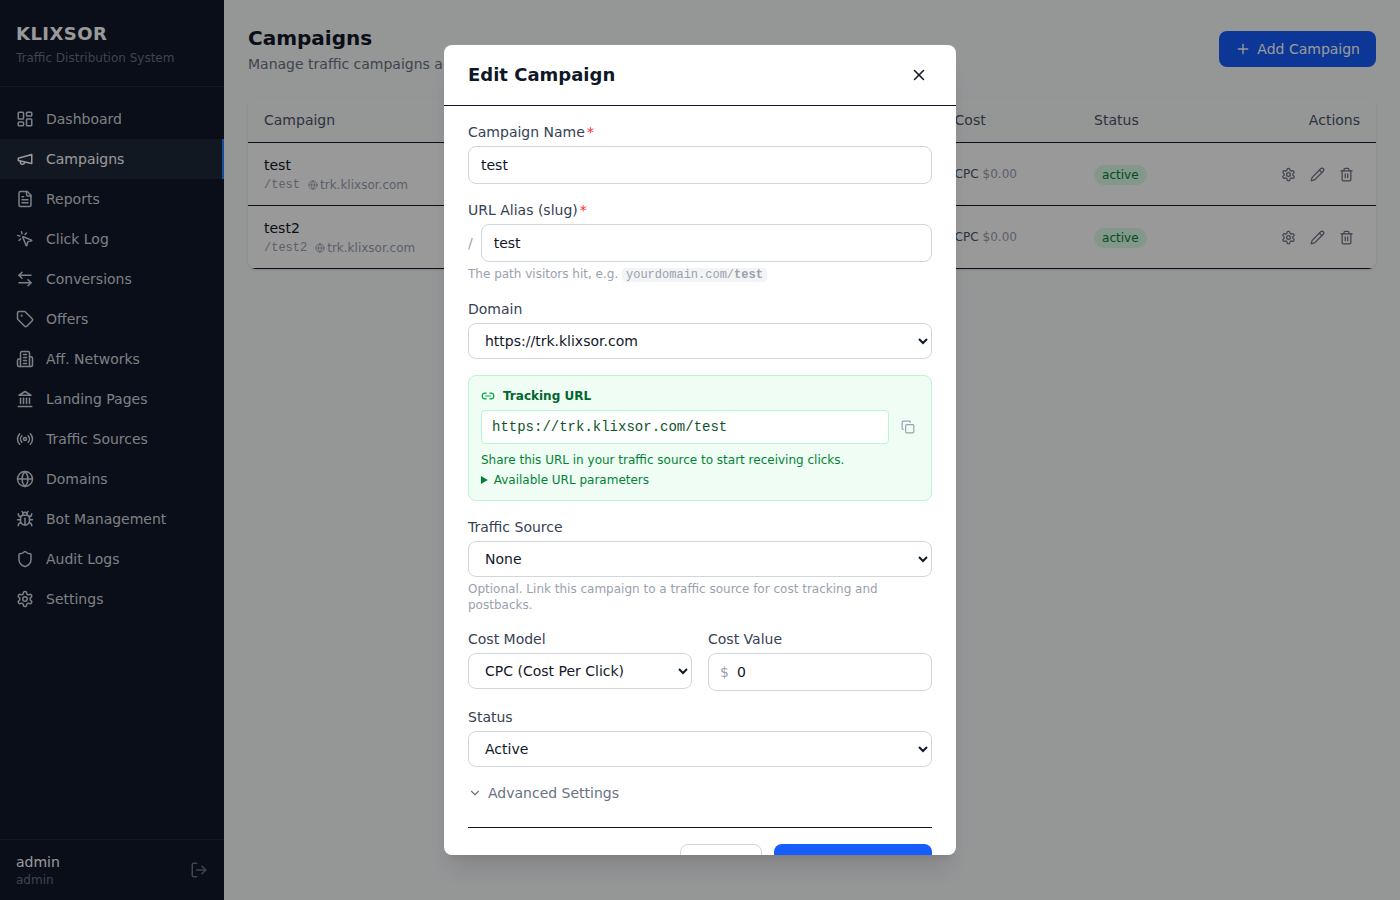Collapse the Advanced Settings section
This screenshot has width=1400, height=900.
pyautogui.click(x=544, y=792)
